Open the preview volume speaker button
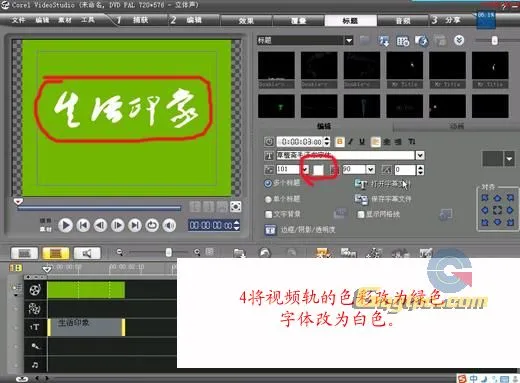This screenshot has height=383, width=520. click(x=169, y=226)
